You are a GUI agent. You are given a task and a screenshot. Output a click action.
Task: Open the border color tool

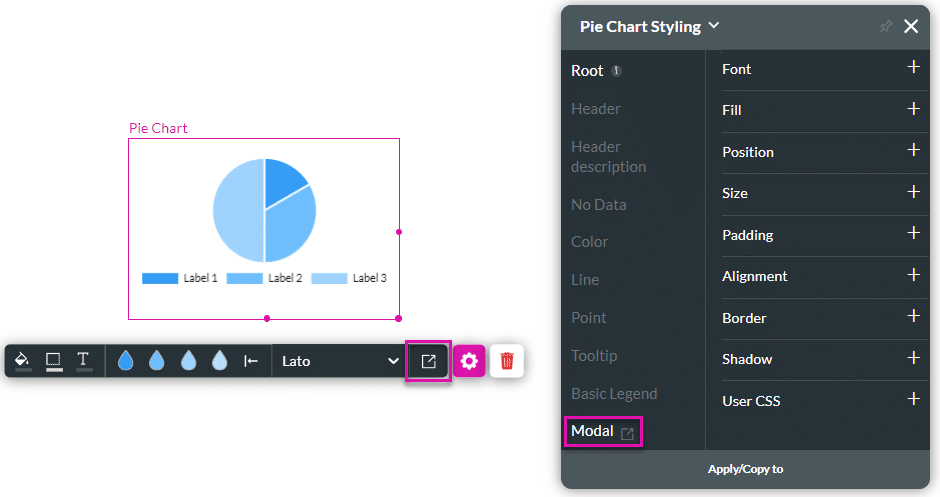53,360
